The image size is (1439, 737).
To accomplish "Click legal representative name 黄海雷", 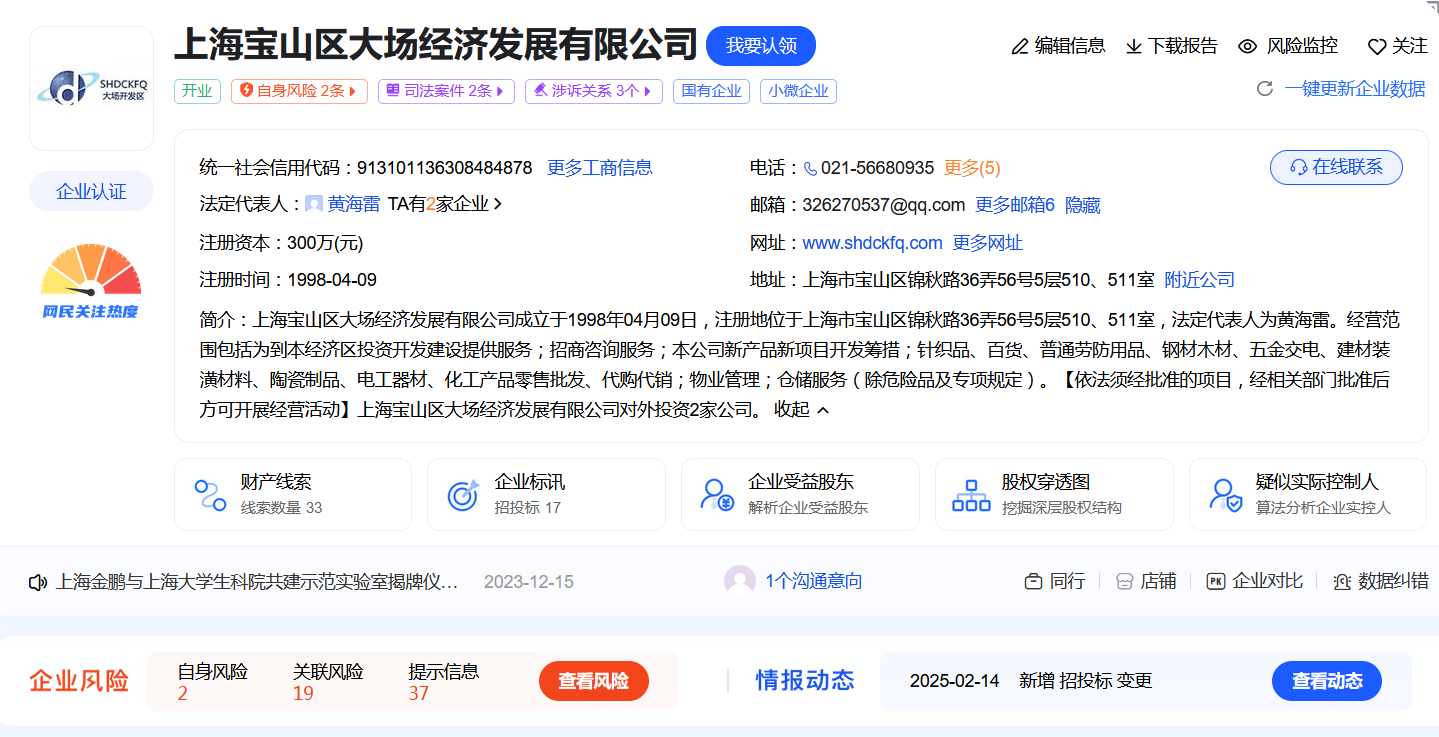I will pyautogui.click(x=354, y=204).
